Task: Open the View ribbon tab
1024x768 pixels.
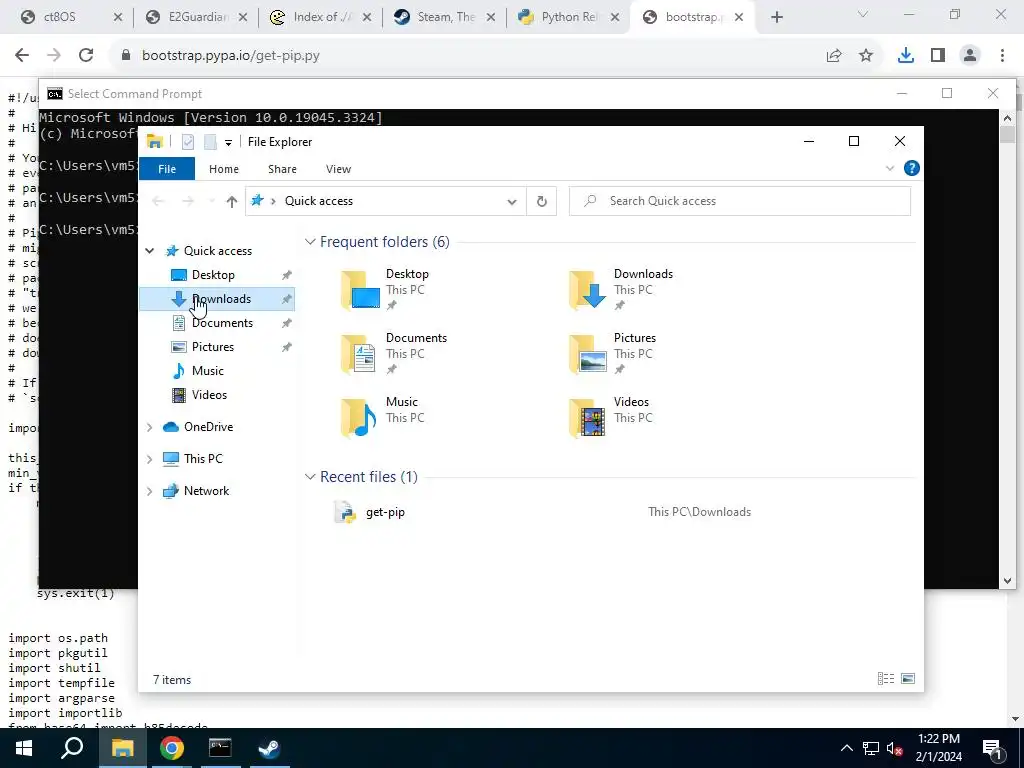Action: pyautogui.click(x=338, y=169)
